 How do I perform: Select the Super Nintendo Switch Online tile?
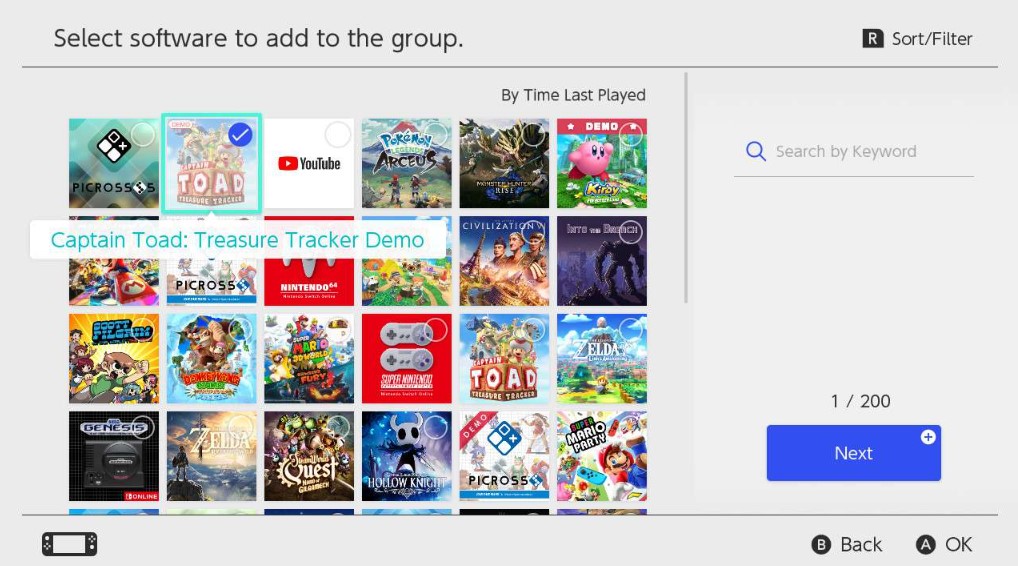(406, 359)
